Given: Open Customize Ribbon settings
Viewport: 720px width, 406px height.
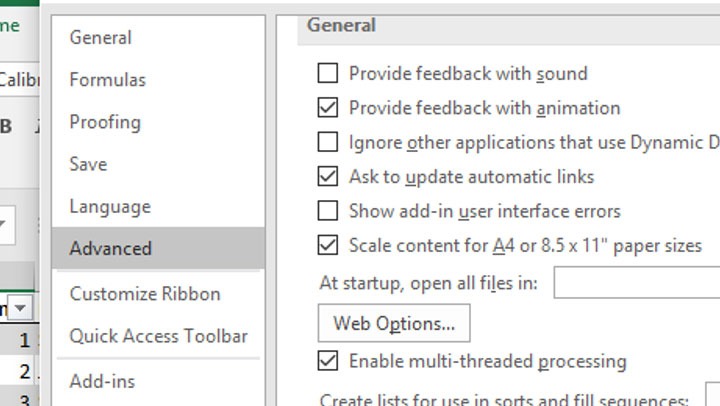Looking at the screenshot, I should pyautogui.click(x=144, y=294).
